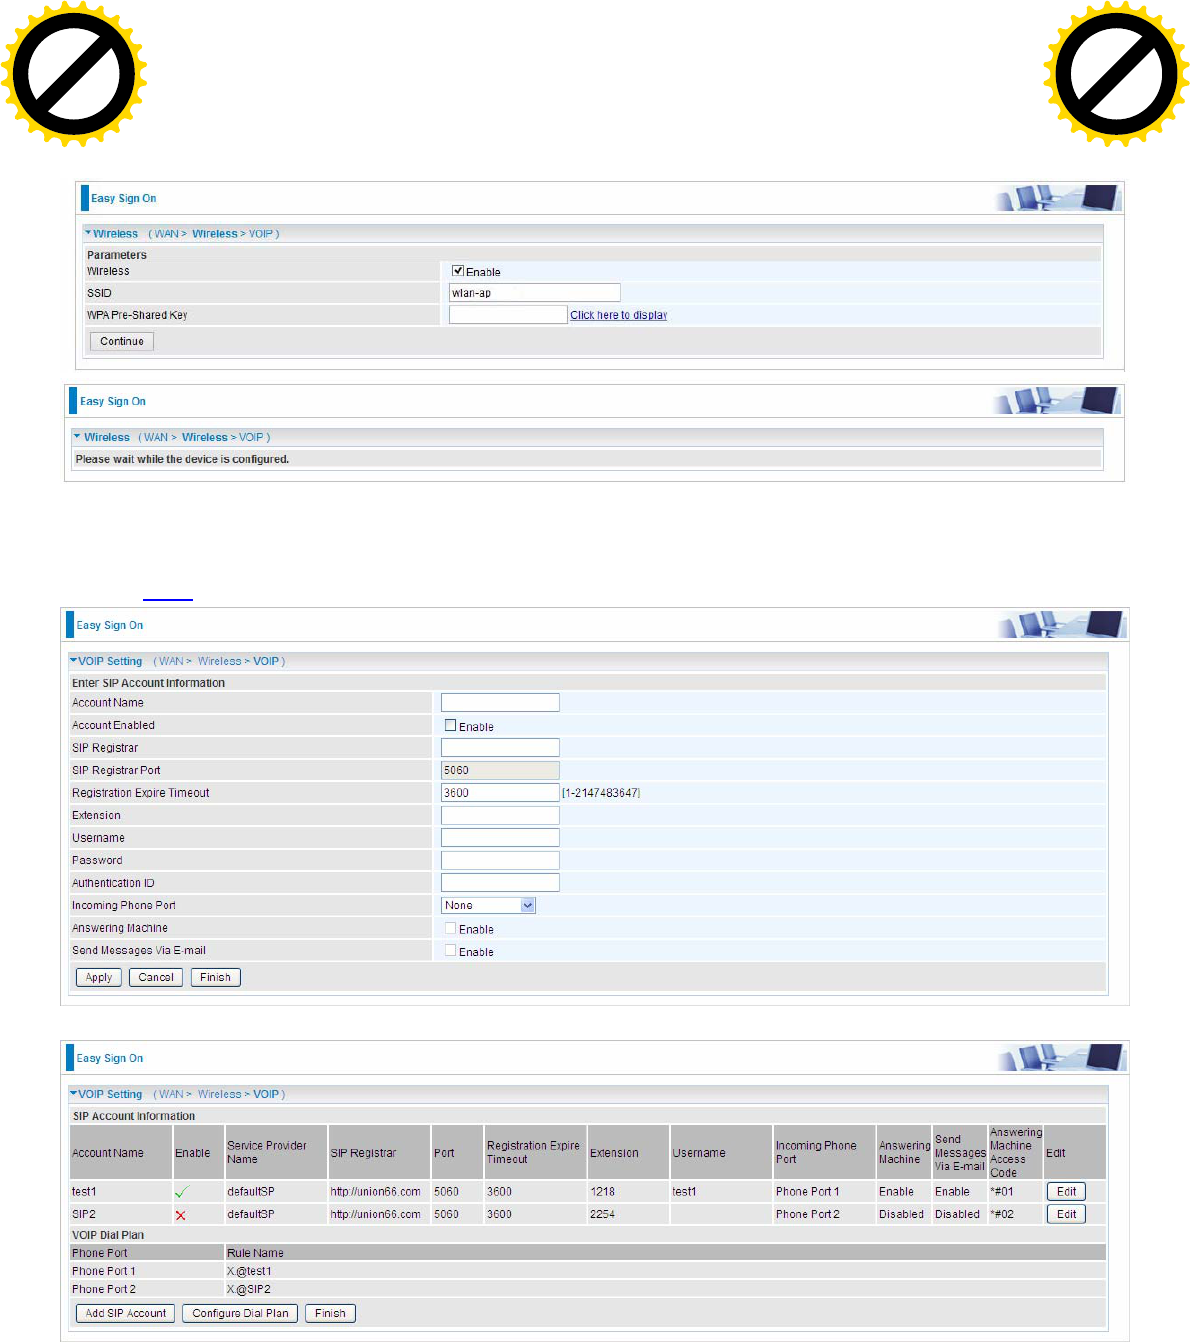This screenshot has height=1342, width=1190.
Task: Collapse the VOIP Setting section in the SIP Account table panel
Action: [73, 1093]
